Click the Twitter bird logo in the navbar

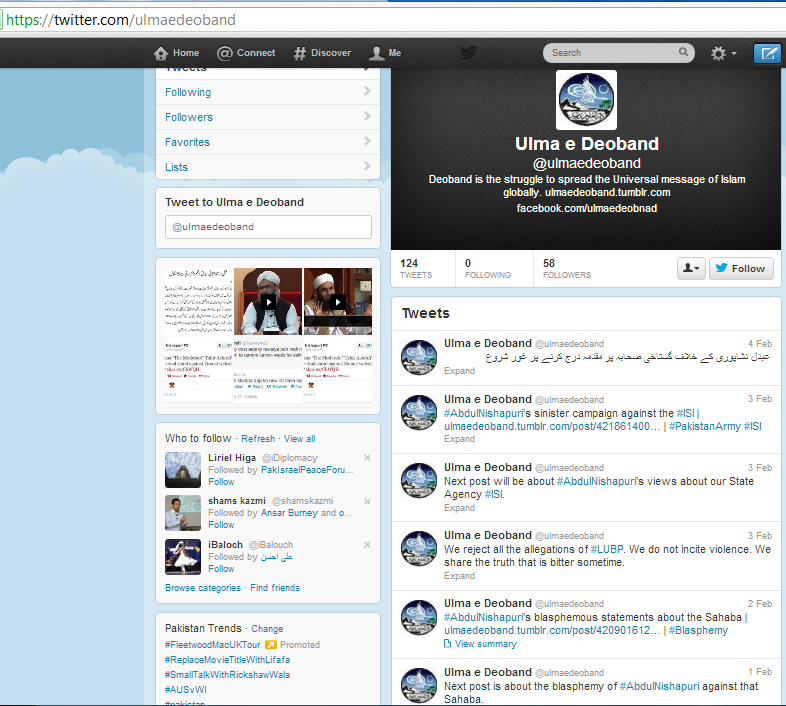click(468, 53)
